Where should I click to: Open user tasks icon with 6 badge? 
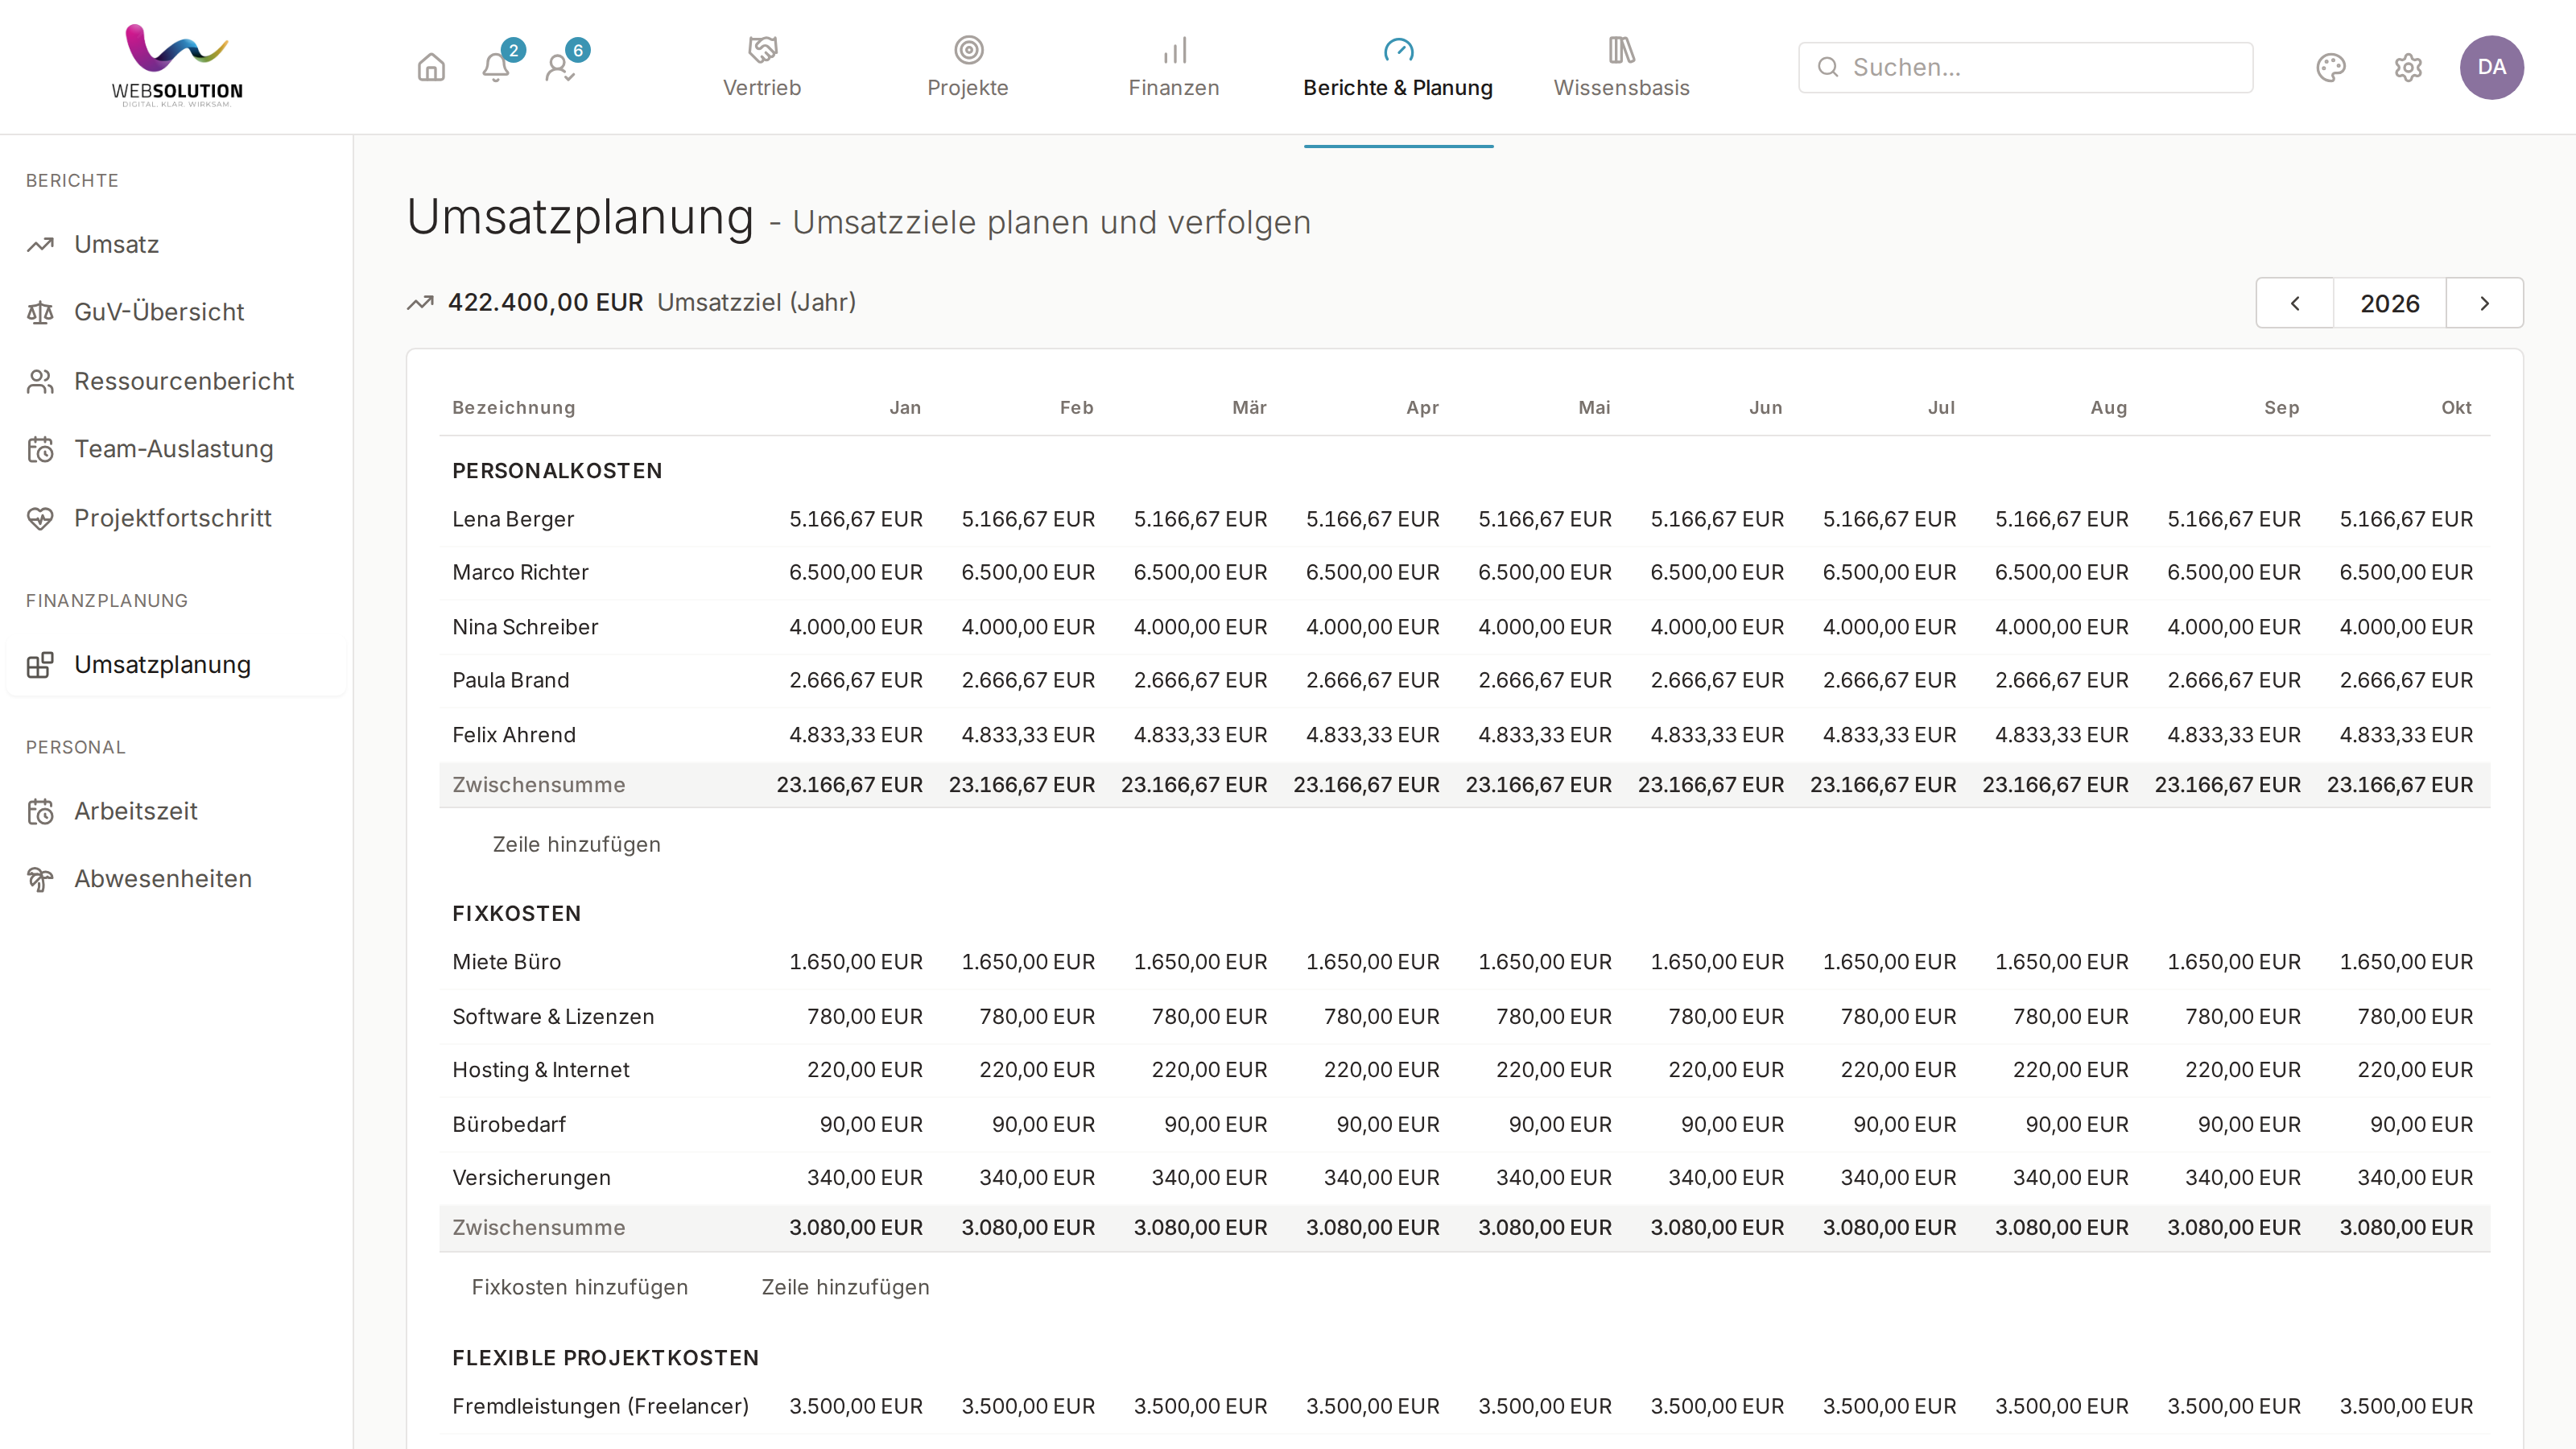560,67
